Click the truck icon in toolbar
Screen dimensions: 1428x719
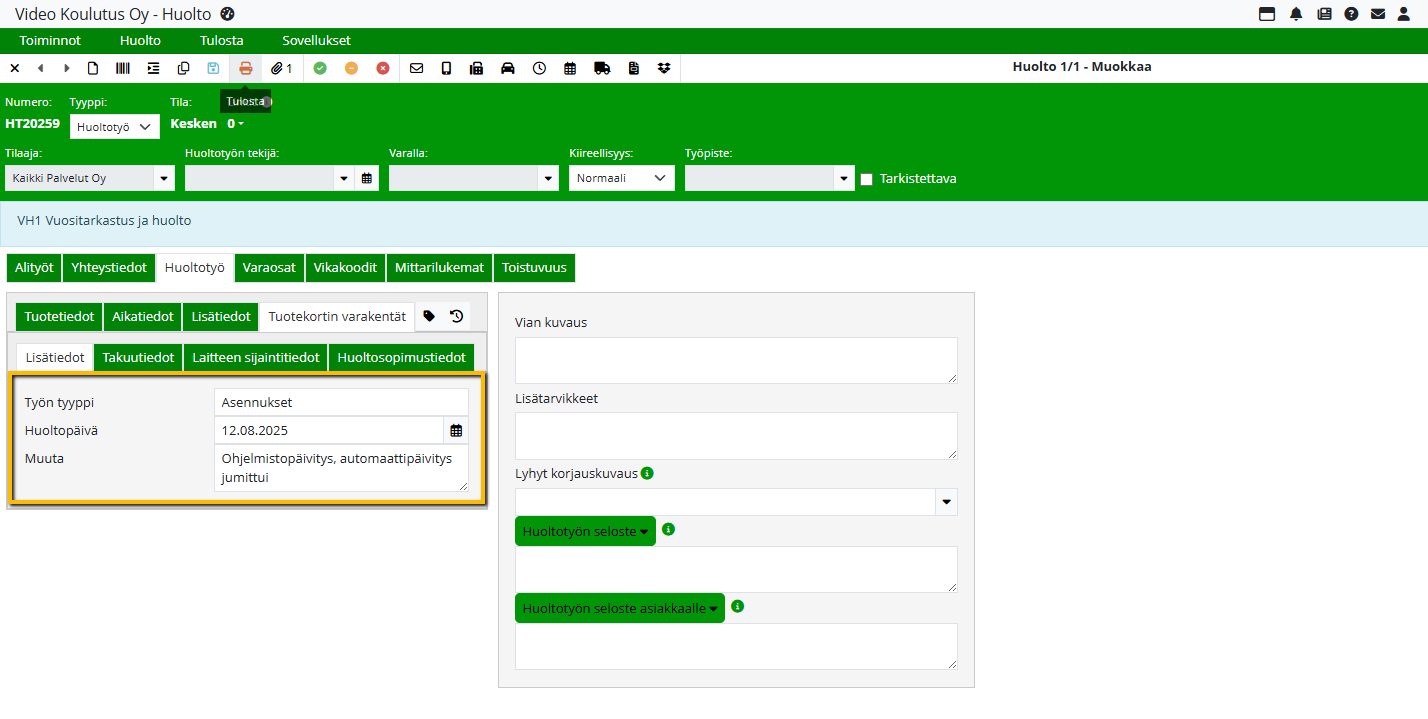click(601, 68)
